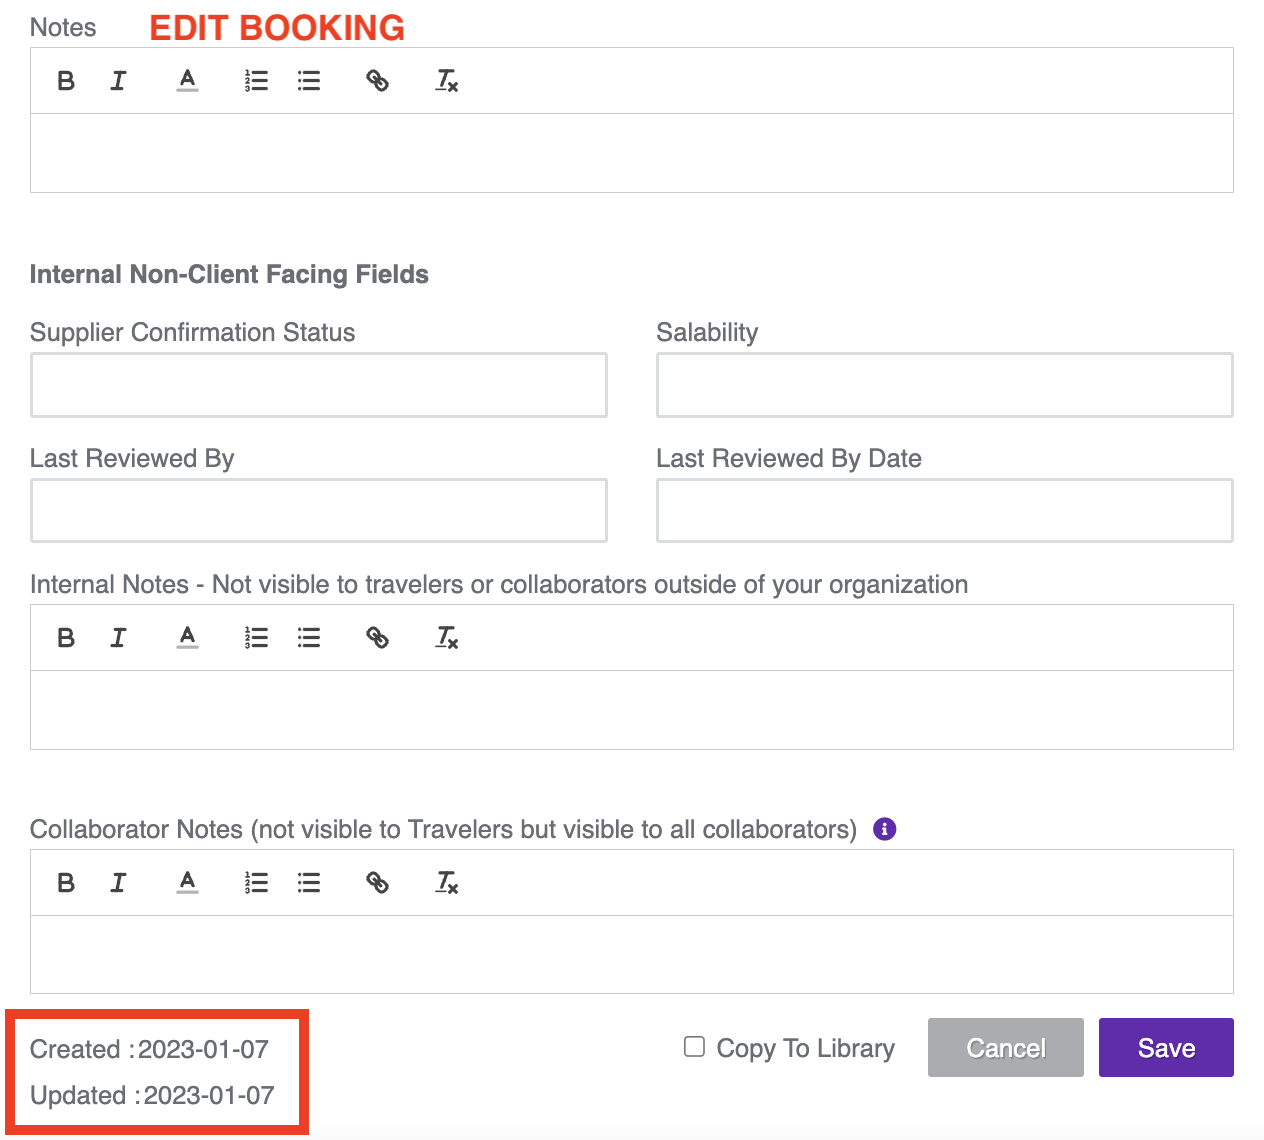1264x1140 pixels.
Task: Insert numbered list in Collaborator Notes editor
Action: pos(256,883)
